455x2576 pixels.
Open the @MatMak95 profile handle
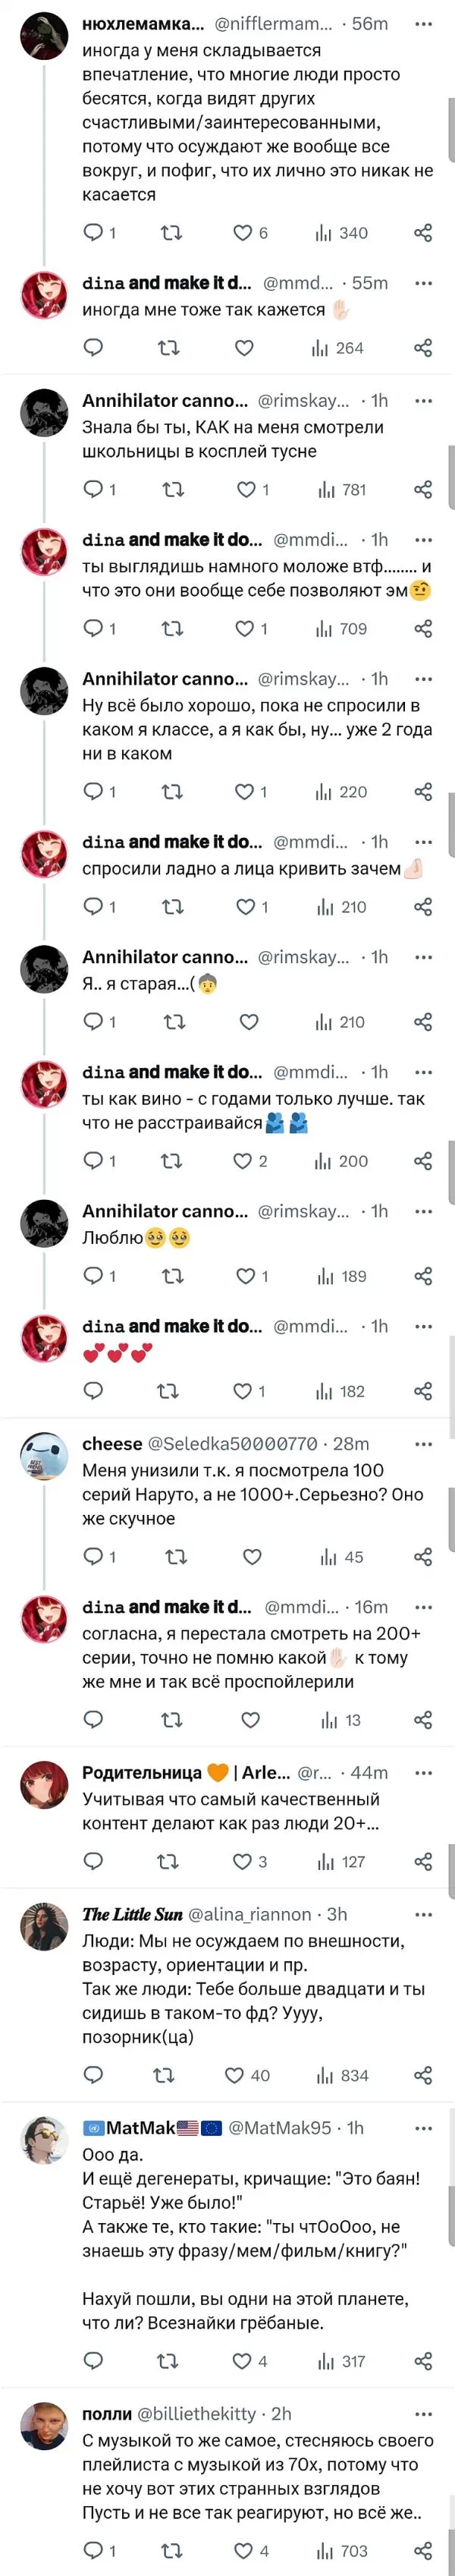[279, 2128]
